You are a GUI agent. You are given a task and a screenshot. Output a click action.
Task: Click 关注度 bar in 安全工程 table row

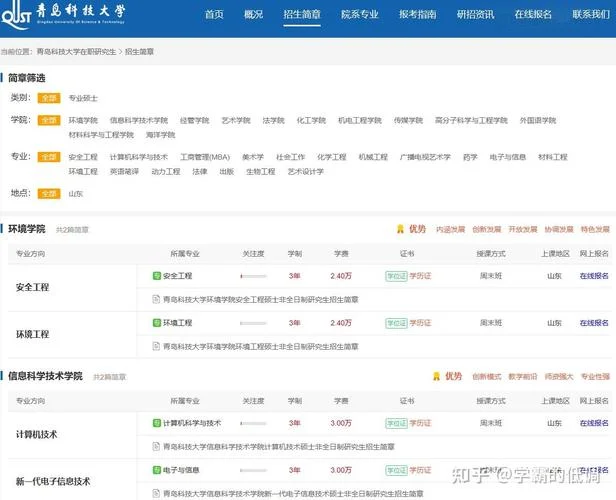click(x=253, y=276)
